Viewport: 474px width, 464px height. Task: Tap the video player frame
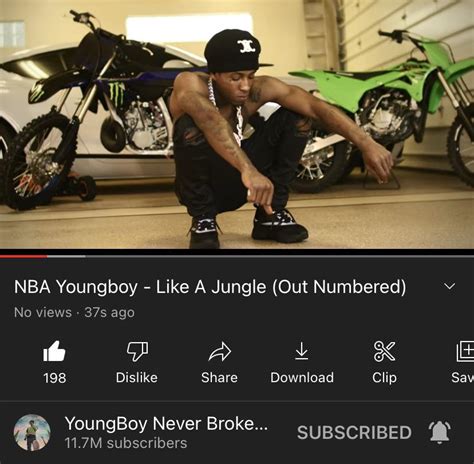[237, 124]
